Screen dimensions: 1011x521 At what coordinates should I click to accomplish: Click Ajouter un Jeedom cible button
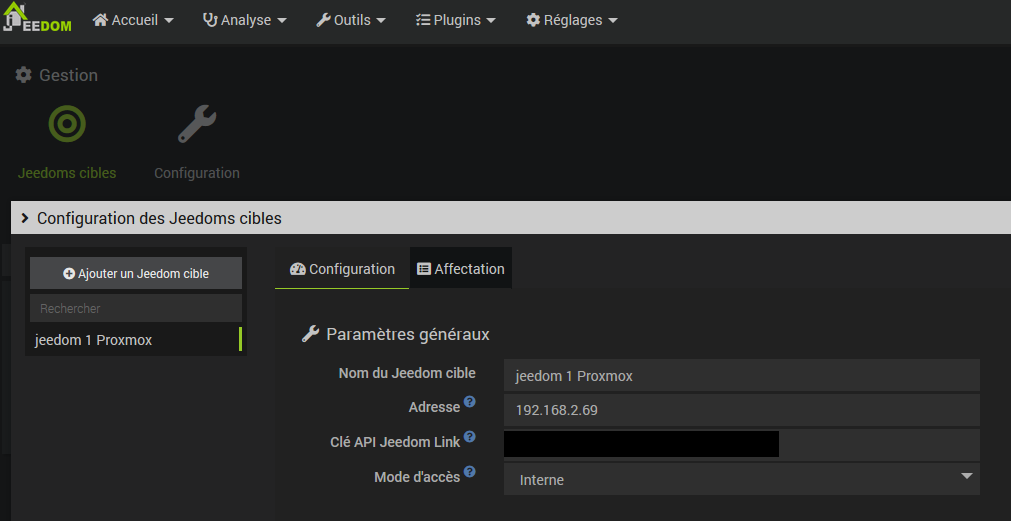(136, 273)
